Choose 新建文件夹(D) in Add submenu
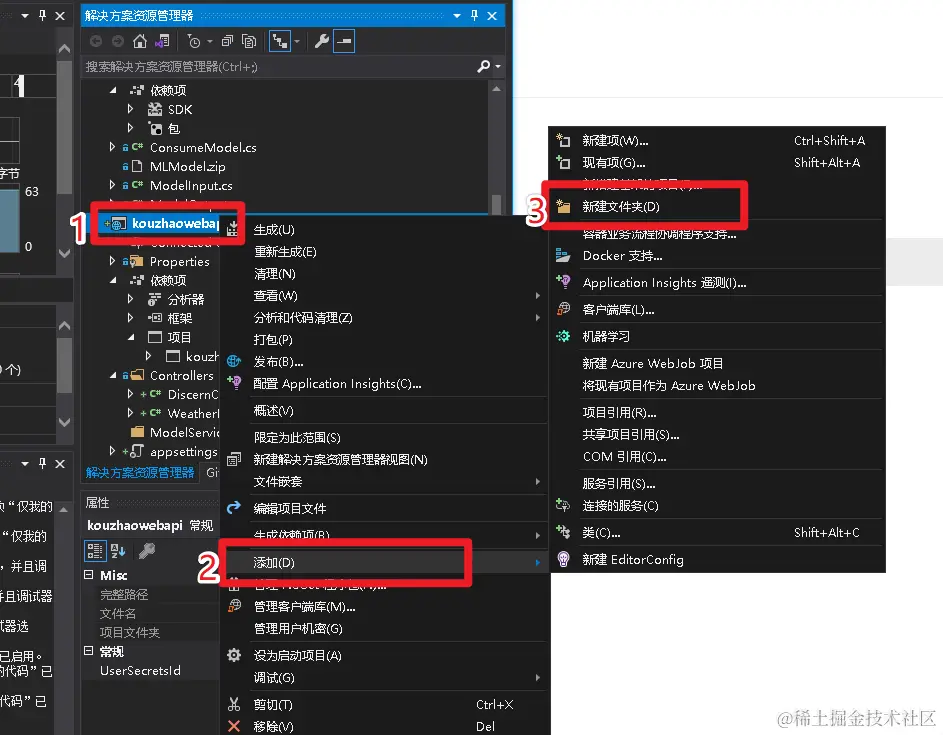The width and height of the screenshot is (943, 735). pyautogui.click(x=717, y=207)
